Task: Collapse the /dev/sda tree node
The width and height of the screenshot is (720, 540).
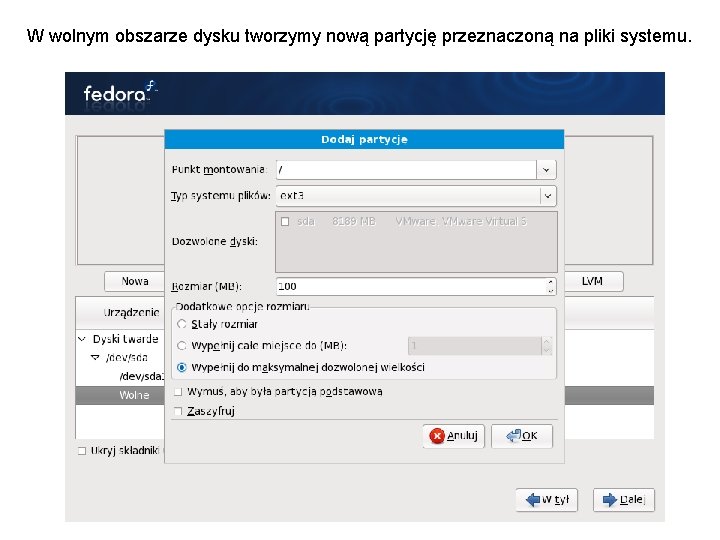Action: point(95,358)
